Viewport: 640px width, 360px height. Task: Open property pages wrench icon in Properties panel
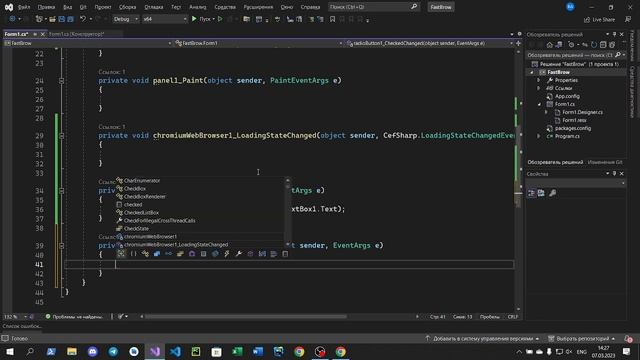pyautogui.click(x=553, y=193)
